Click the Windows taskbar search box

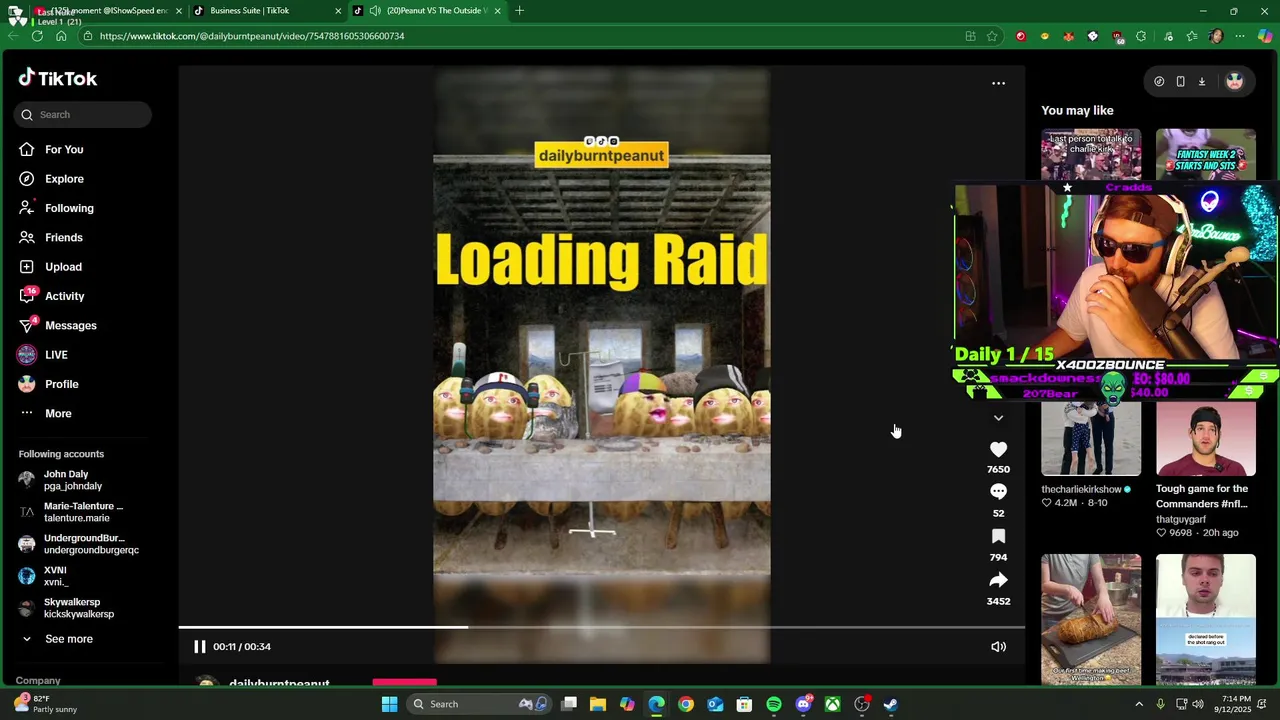(x=479, y=704)
